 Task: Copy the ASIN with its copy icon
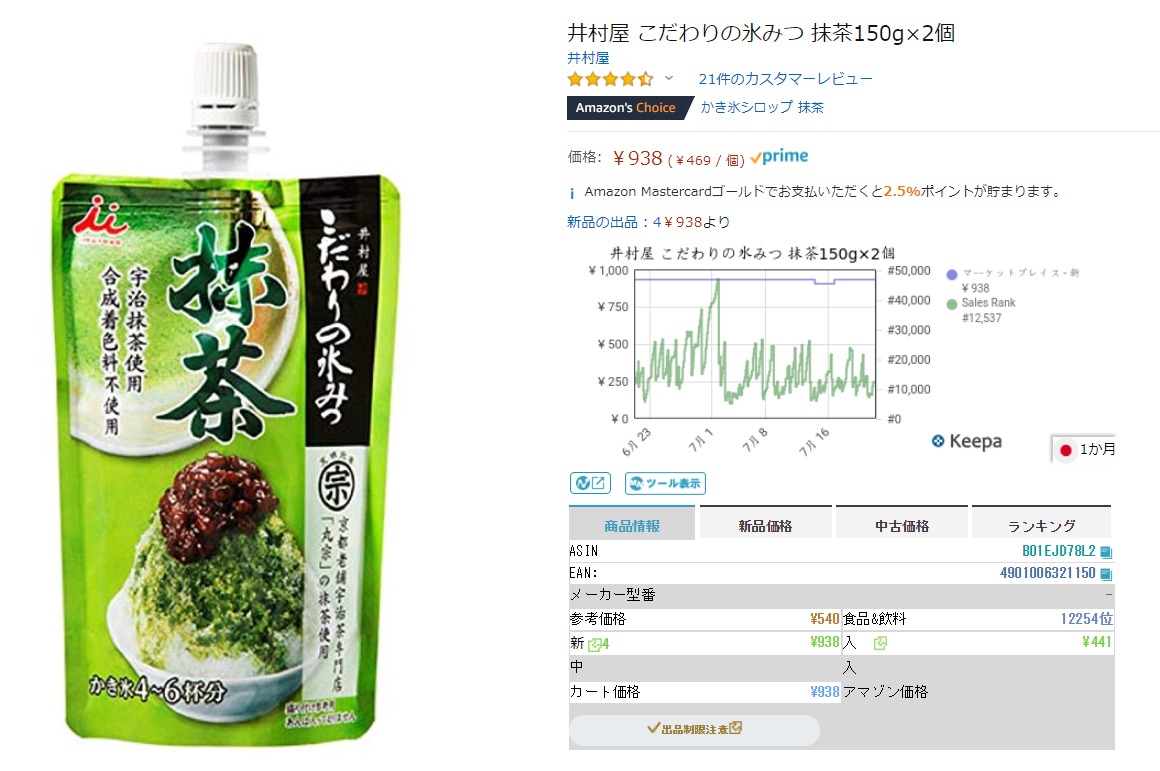[1106, 552]
